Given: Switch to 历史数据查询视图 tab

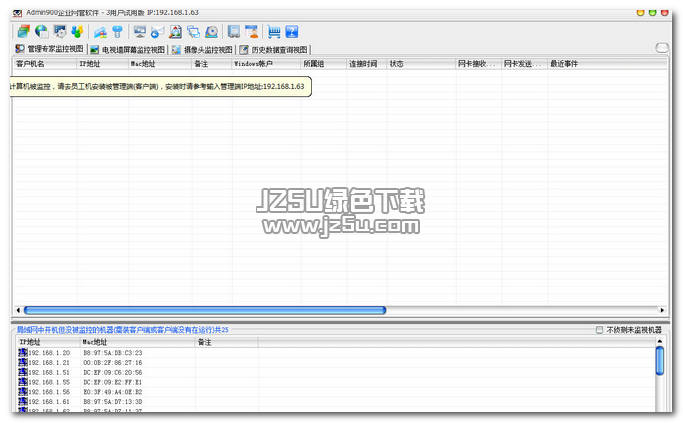Looking at the screenshot, I should (274, 50).
